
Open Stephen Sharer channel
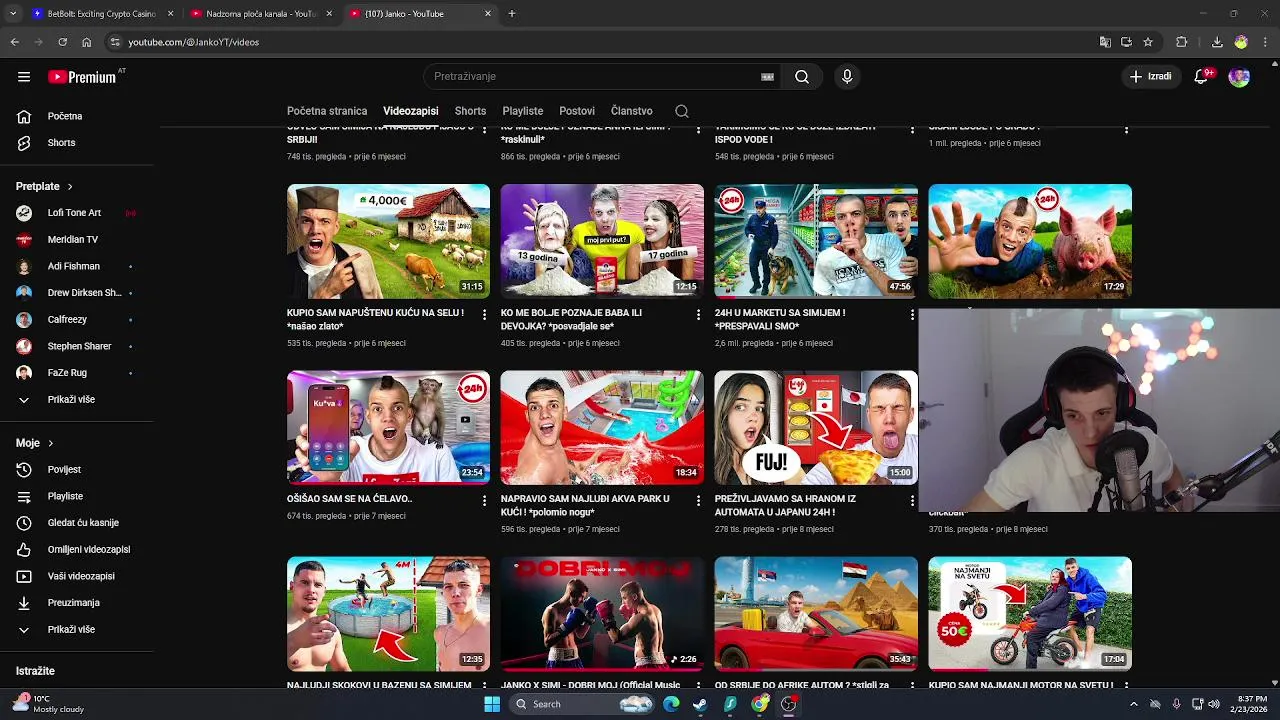[x=78, y=346]
